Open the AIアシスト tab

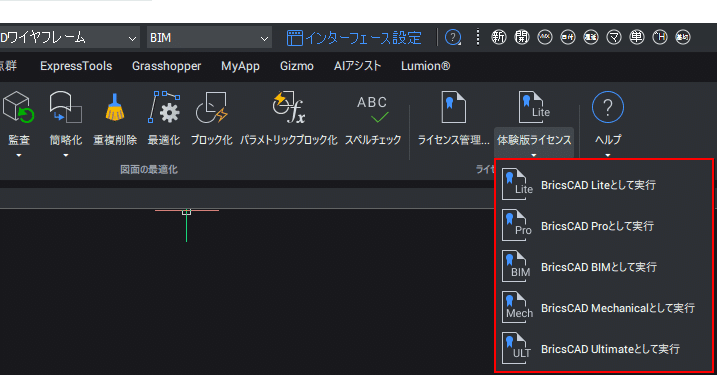357,66
